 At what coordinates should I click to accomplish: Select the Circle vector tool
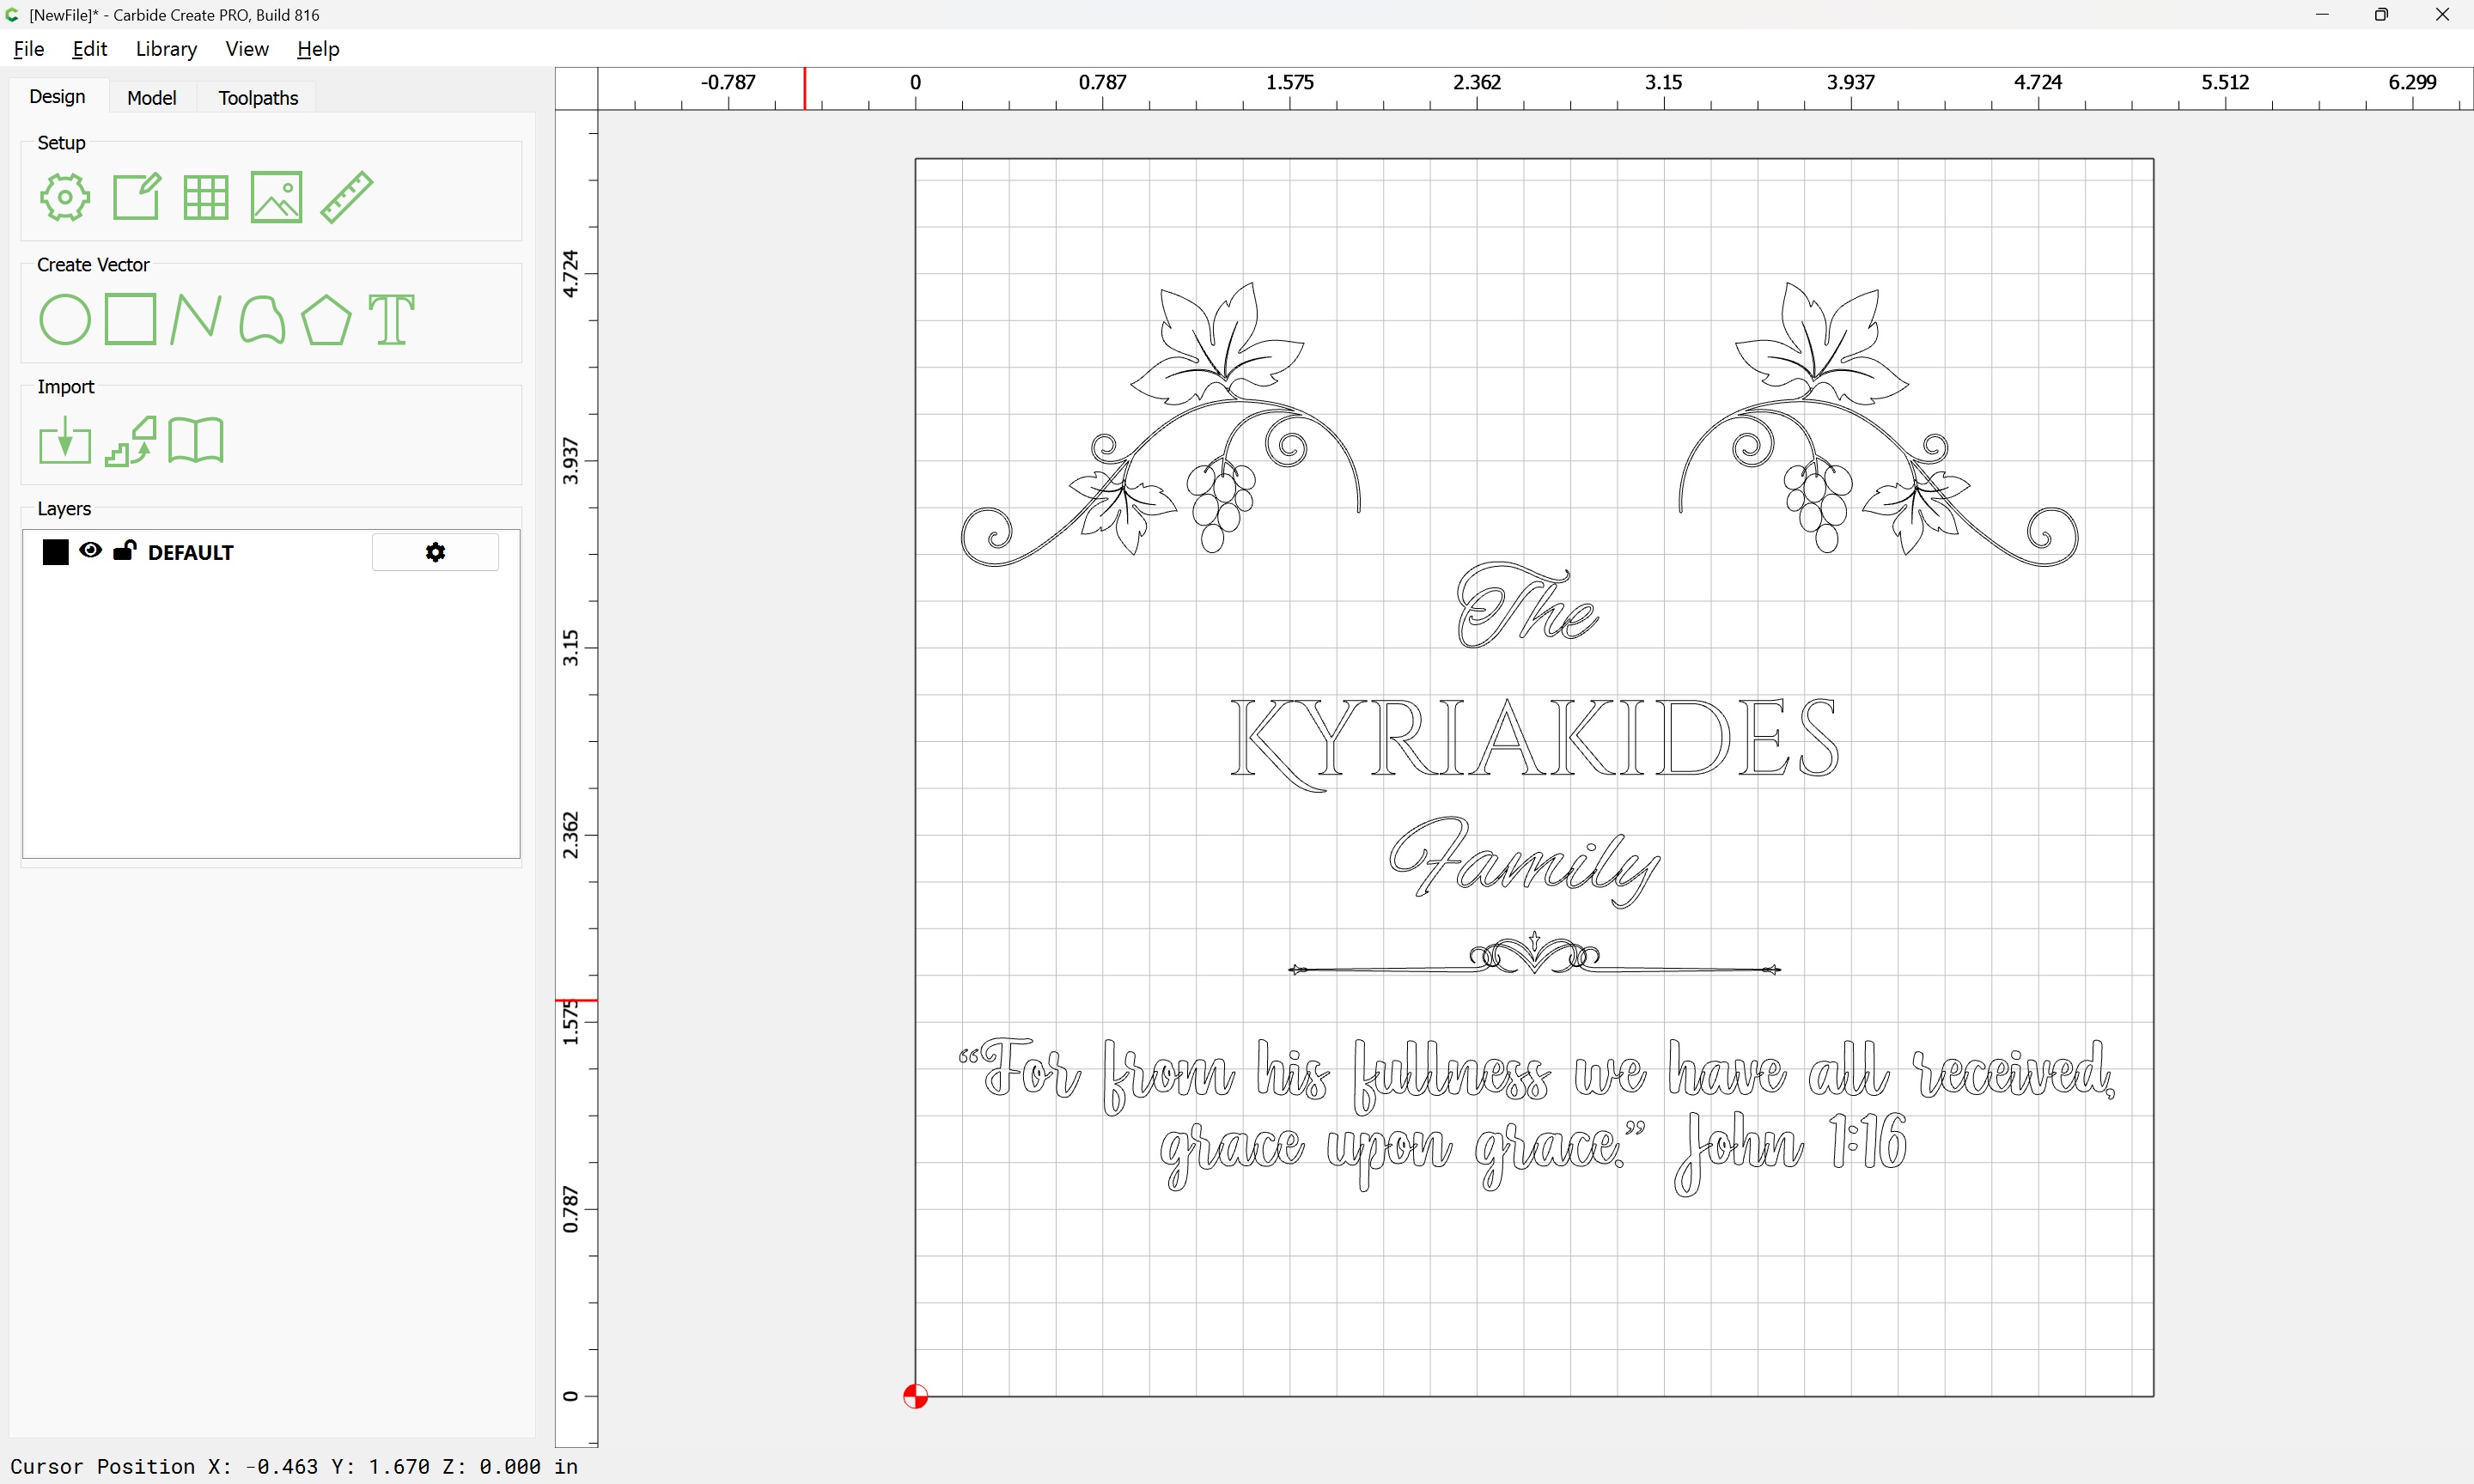tap(65, 320)
